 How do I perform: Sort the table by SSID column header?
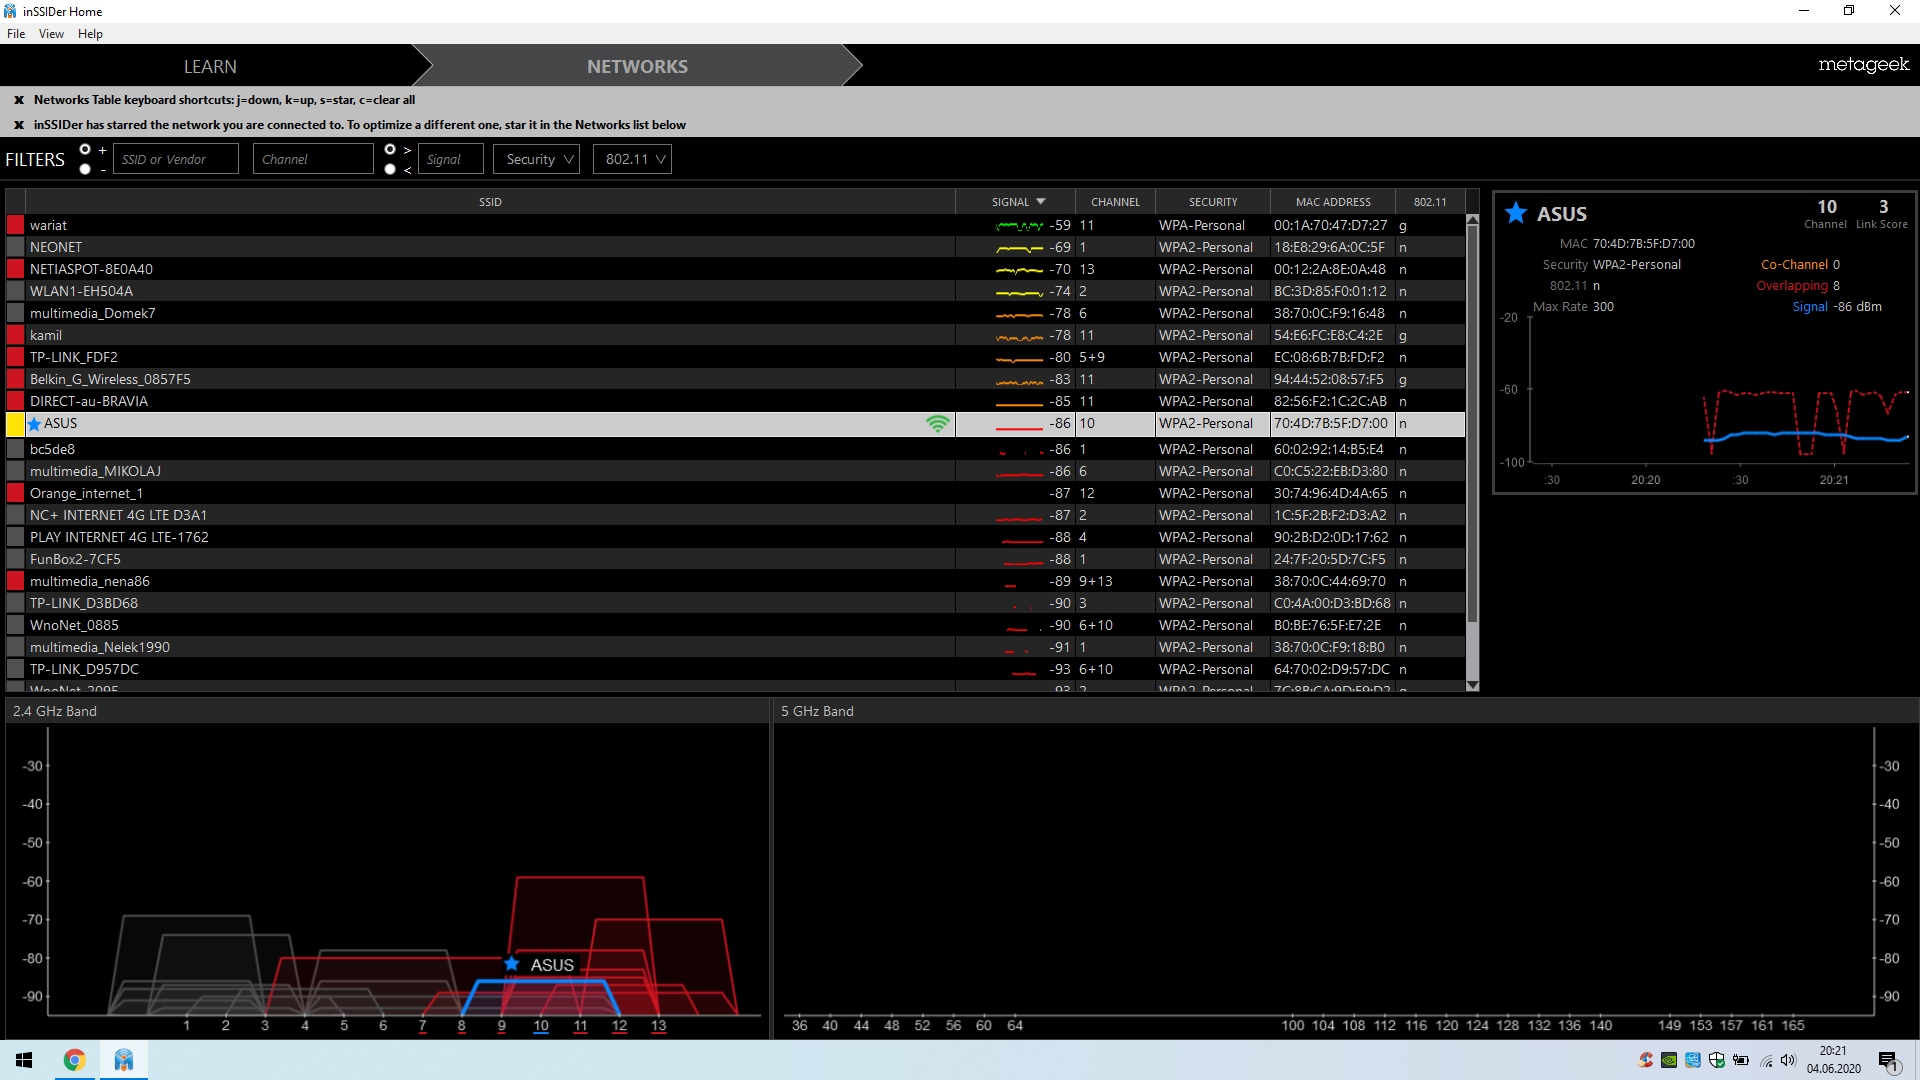pos(490,202)
